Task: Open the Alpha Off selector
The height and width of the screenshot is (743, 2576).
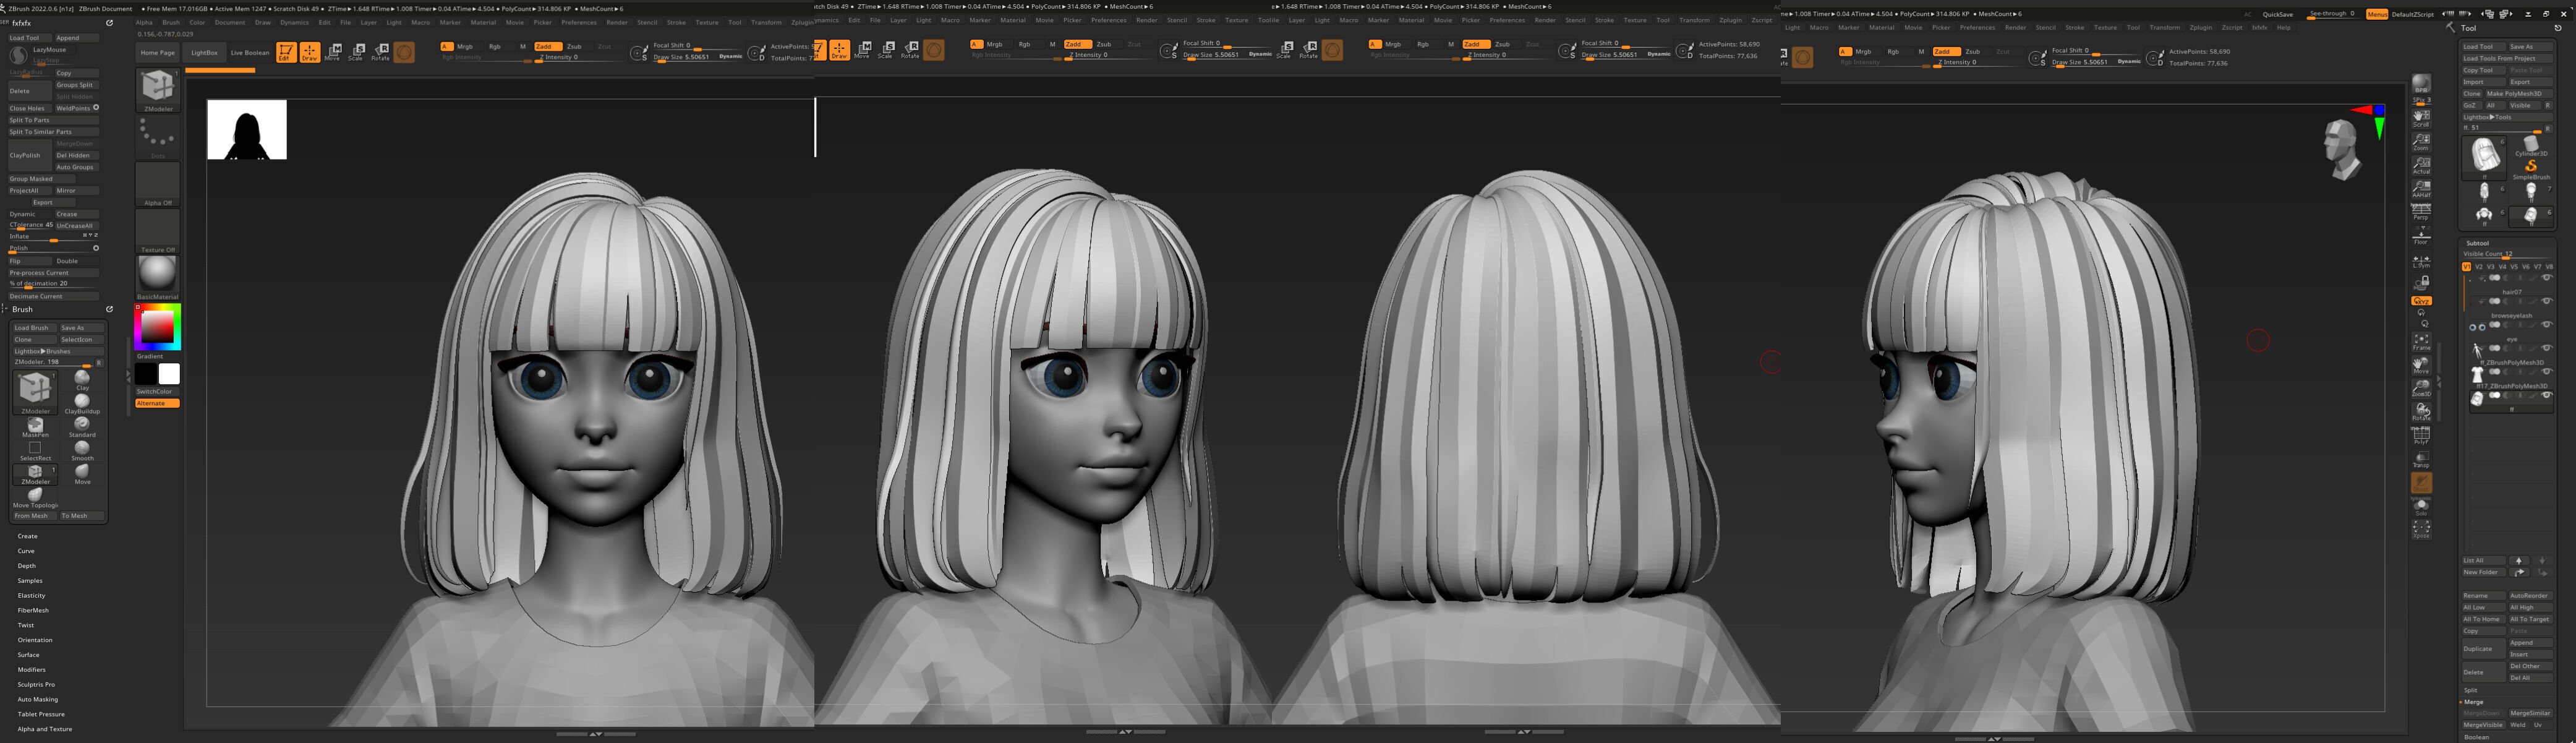Action: pos(157,185)
